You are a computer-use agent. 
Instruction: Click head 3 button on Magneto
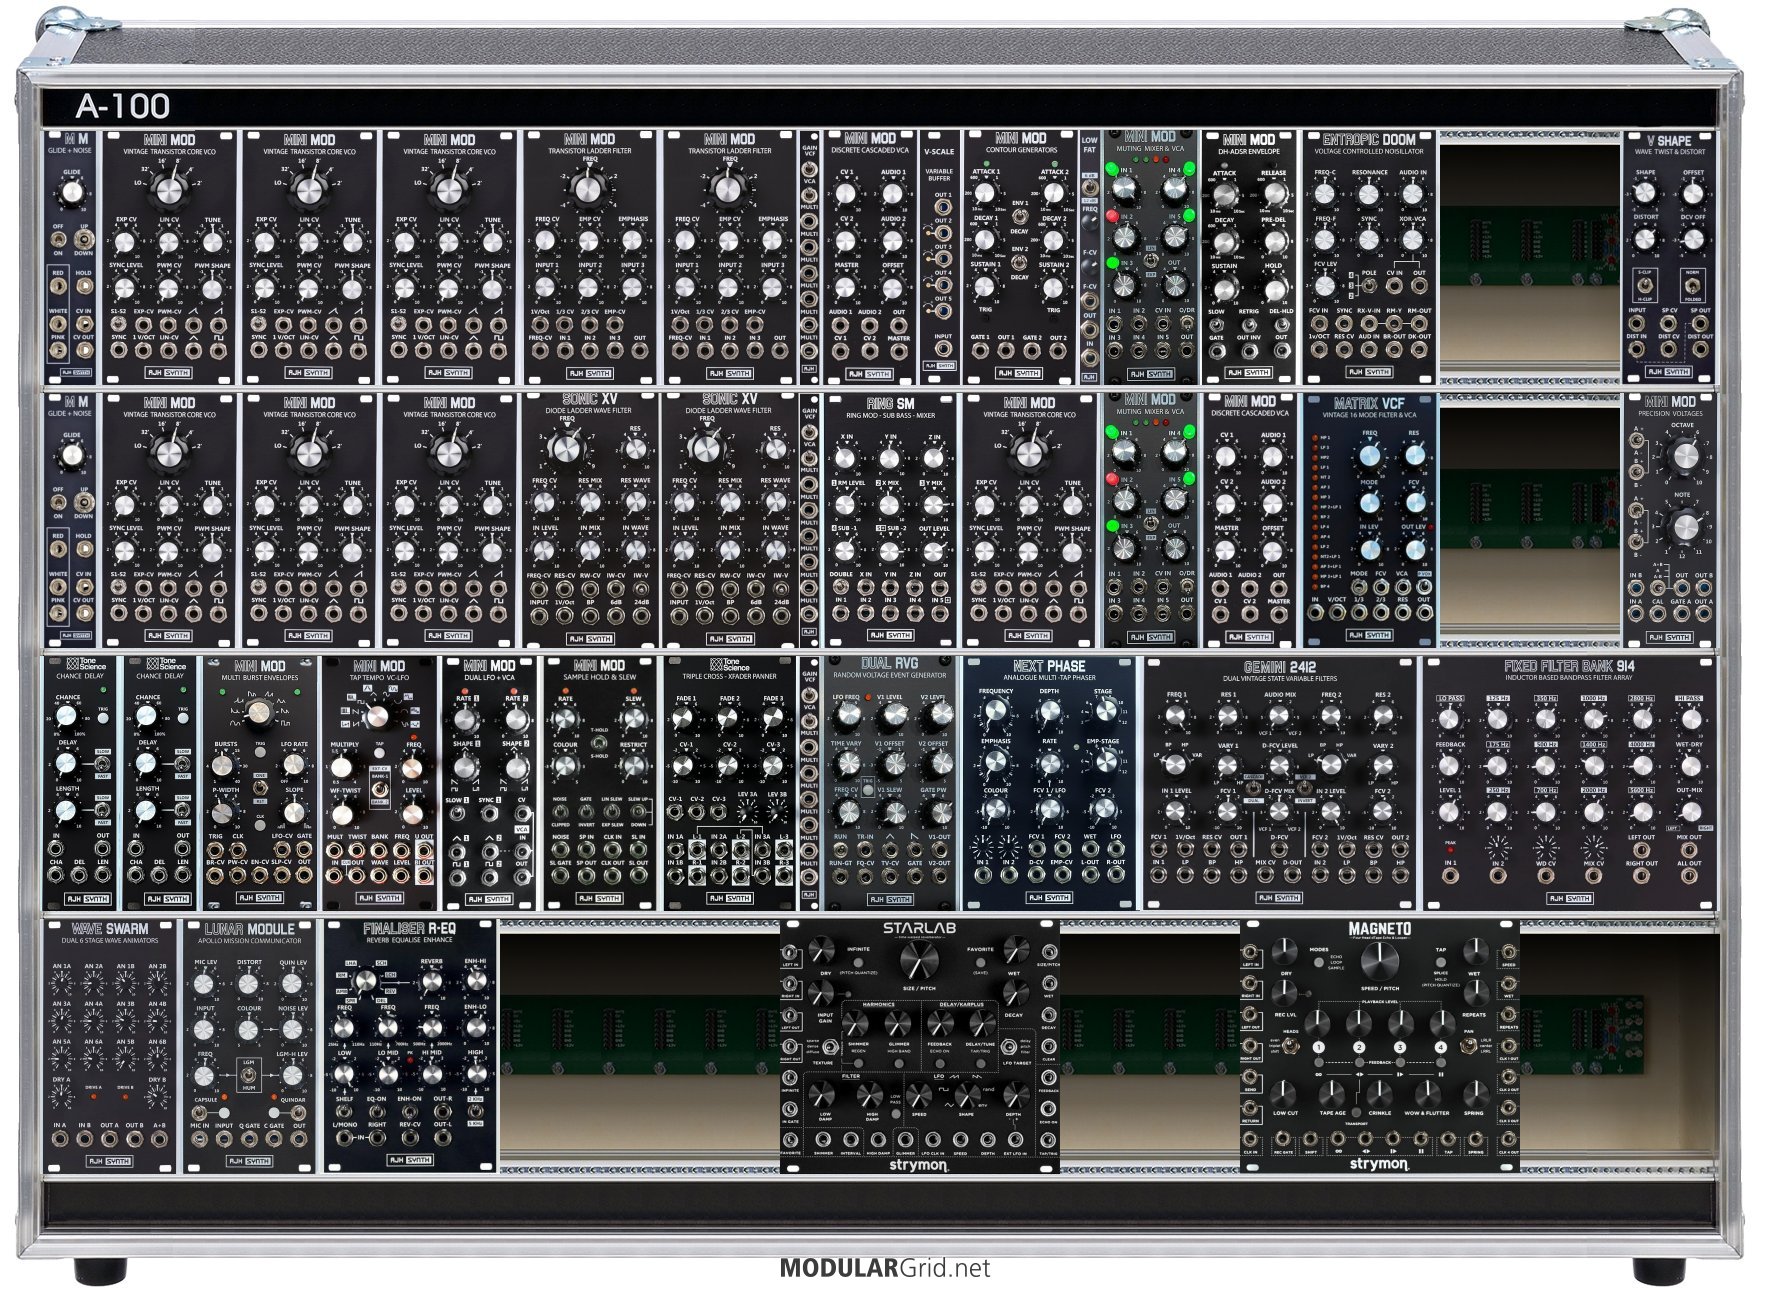click(1399, 1047)
